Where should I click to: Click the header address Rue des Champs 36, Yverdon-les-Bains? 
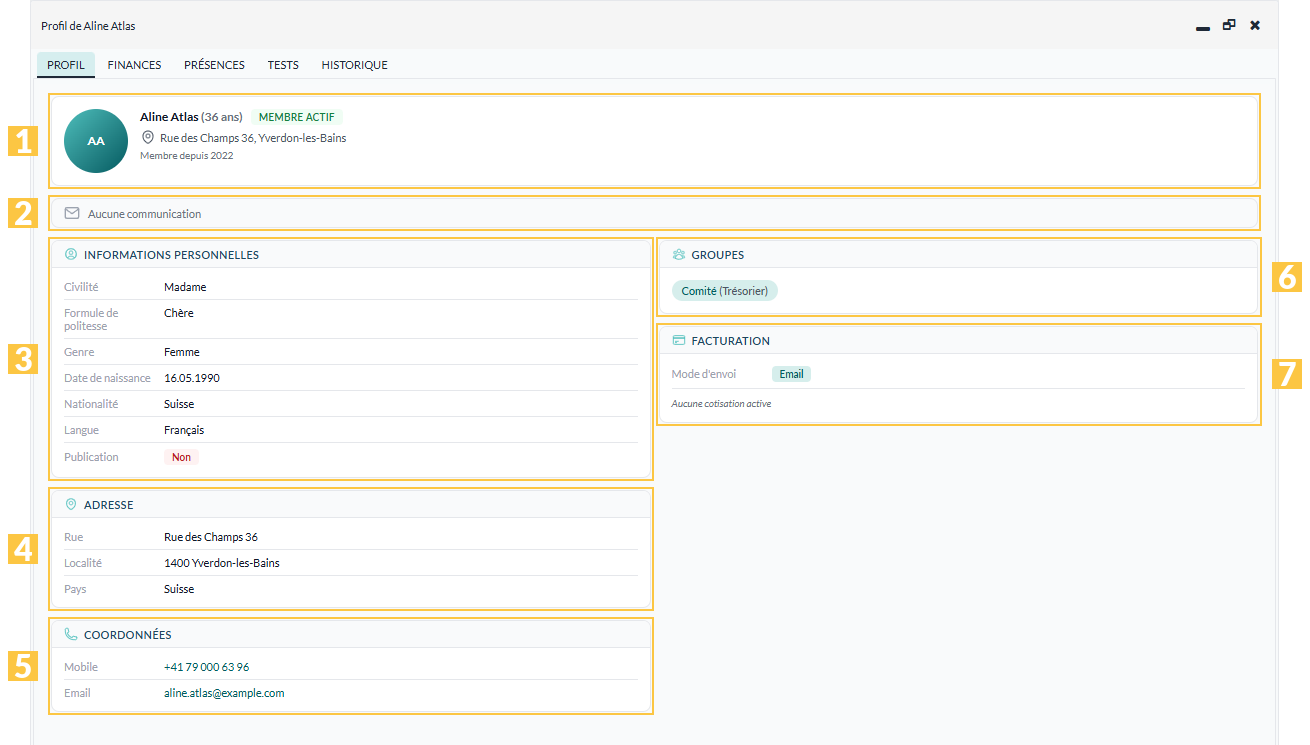pyautogui.click(x=253, y=138)
